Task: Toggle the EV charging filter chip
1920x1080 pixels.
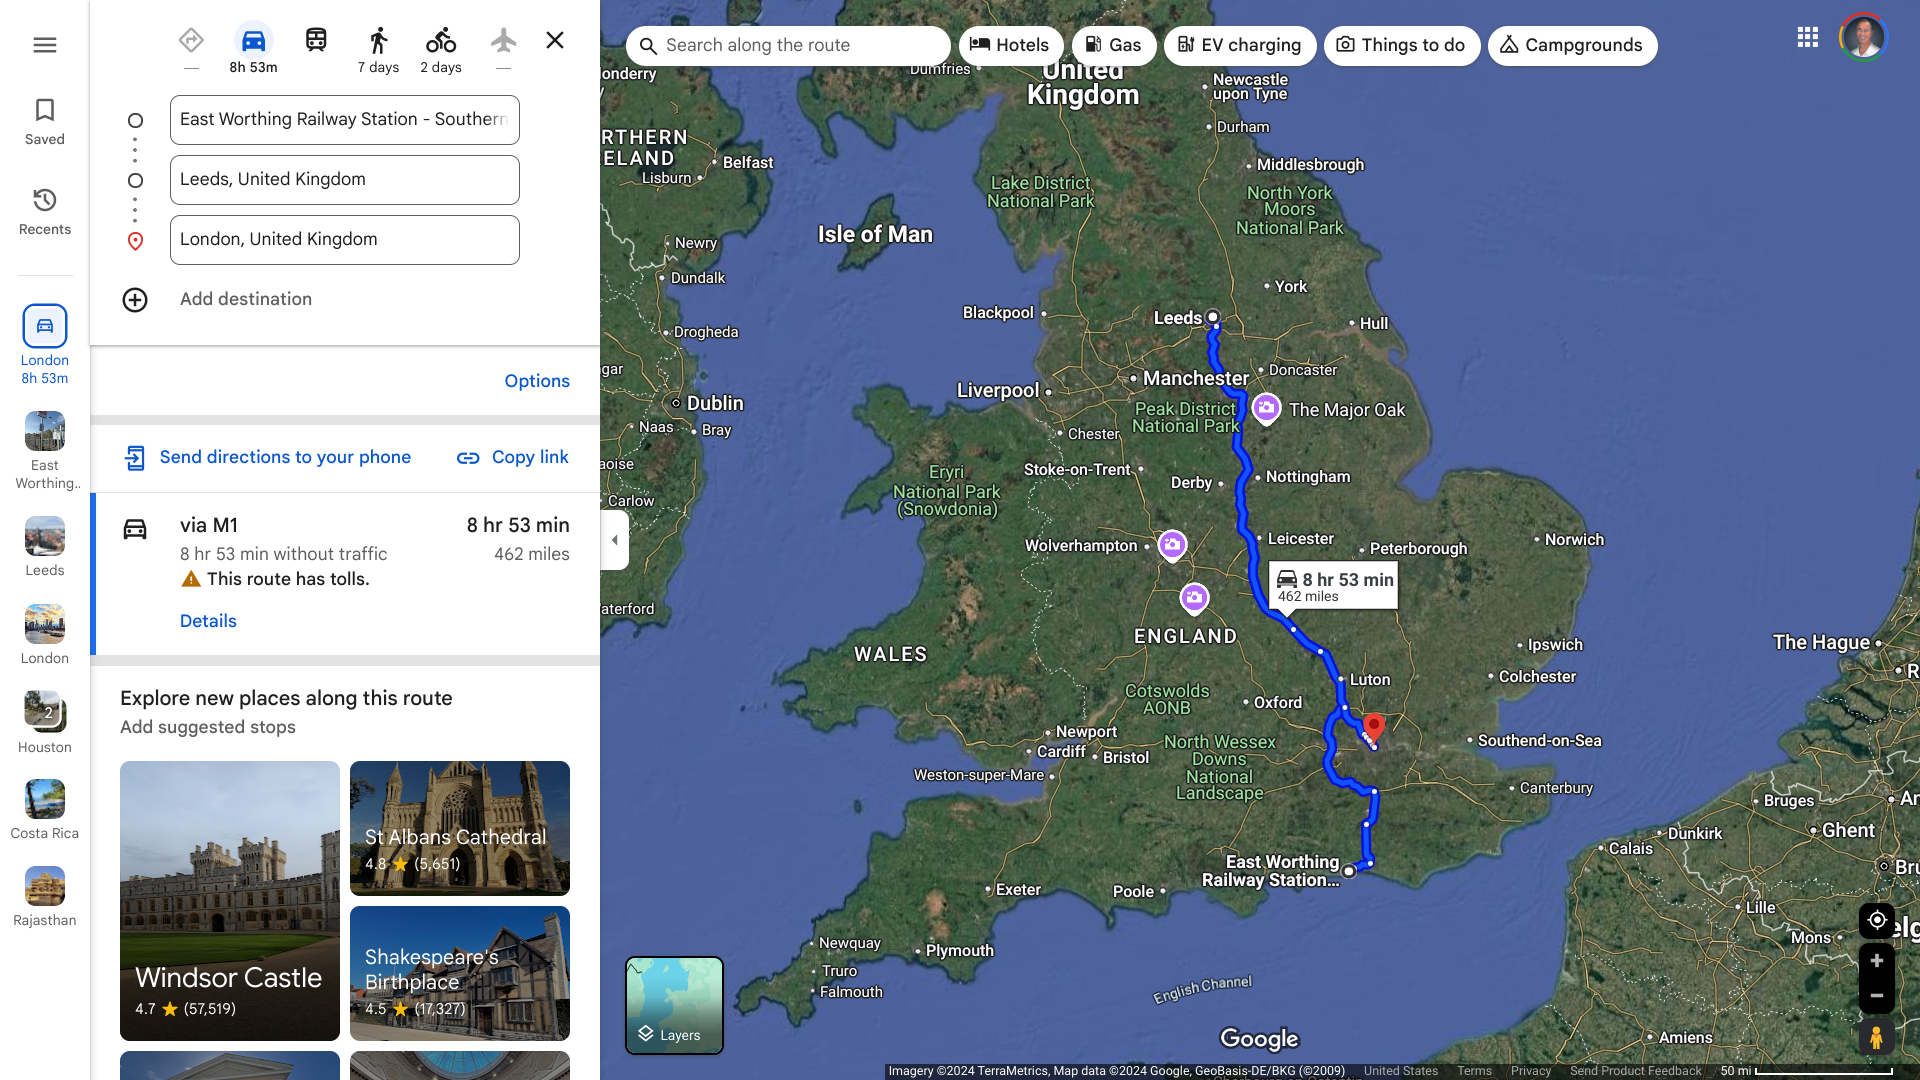Action: coord(1240,45)
